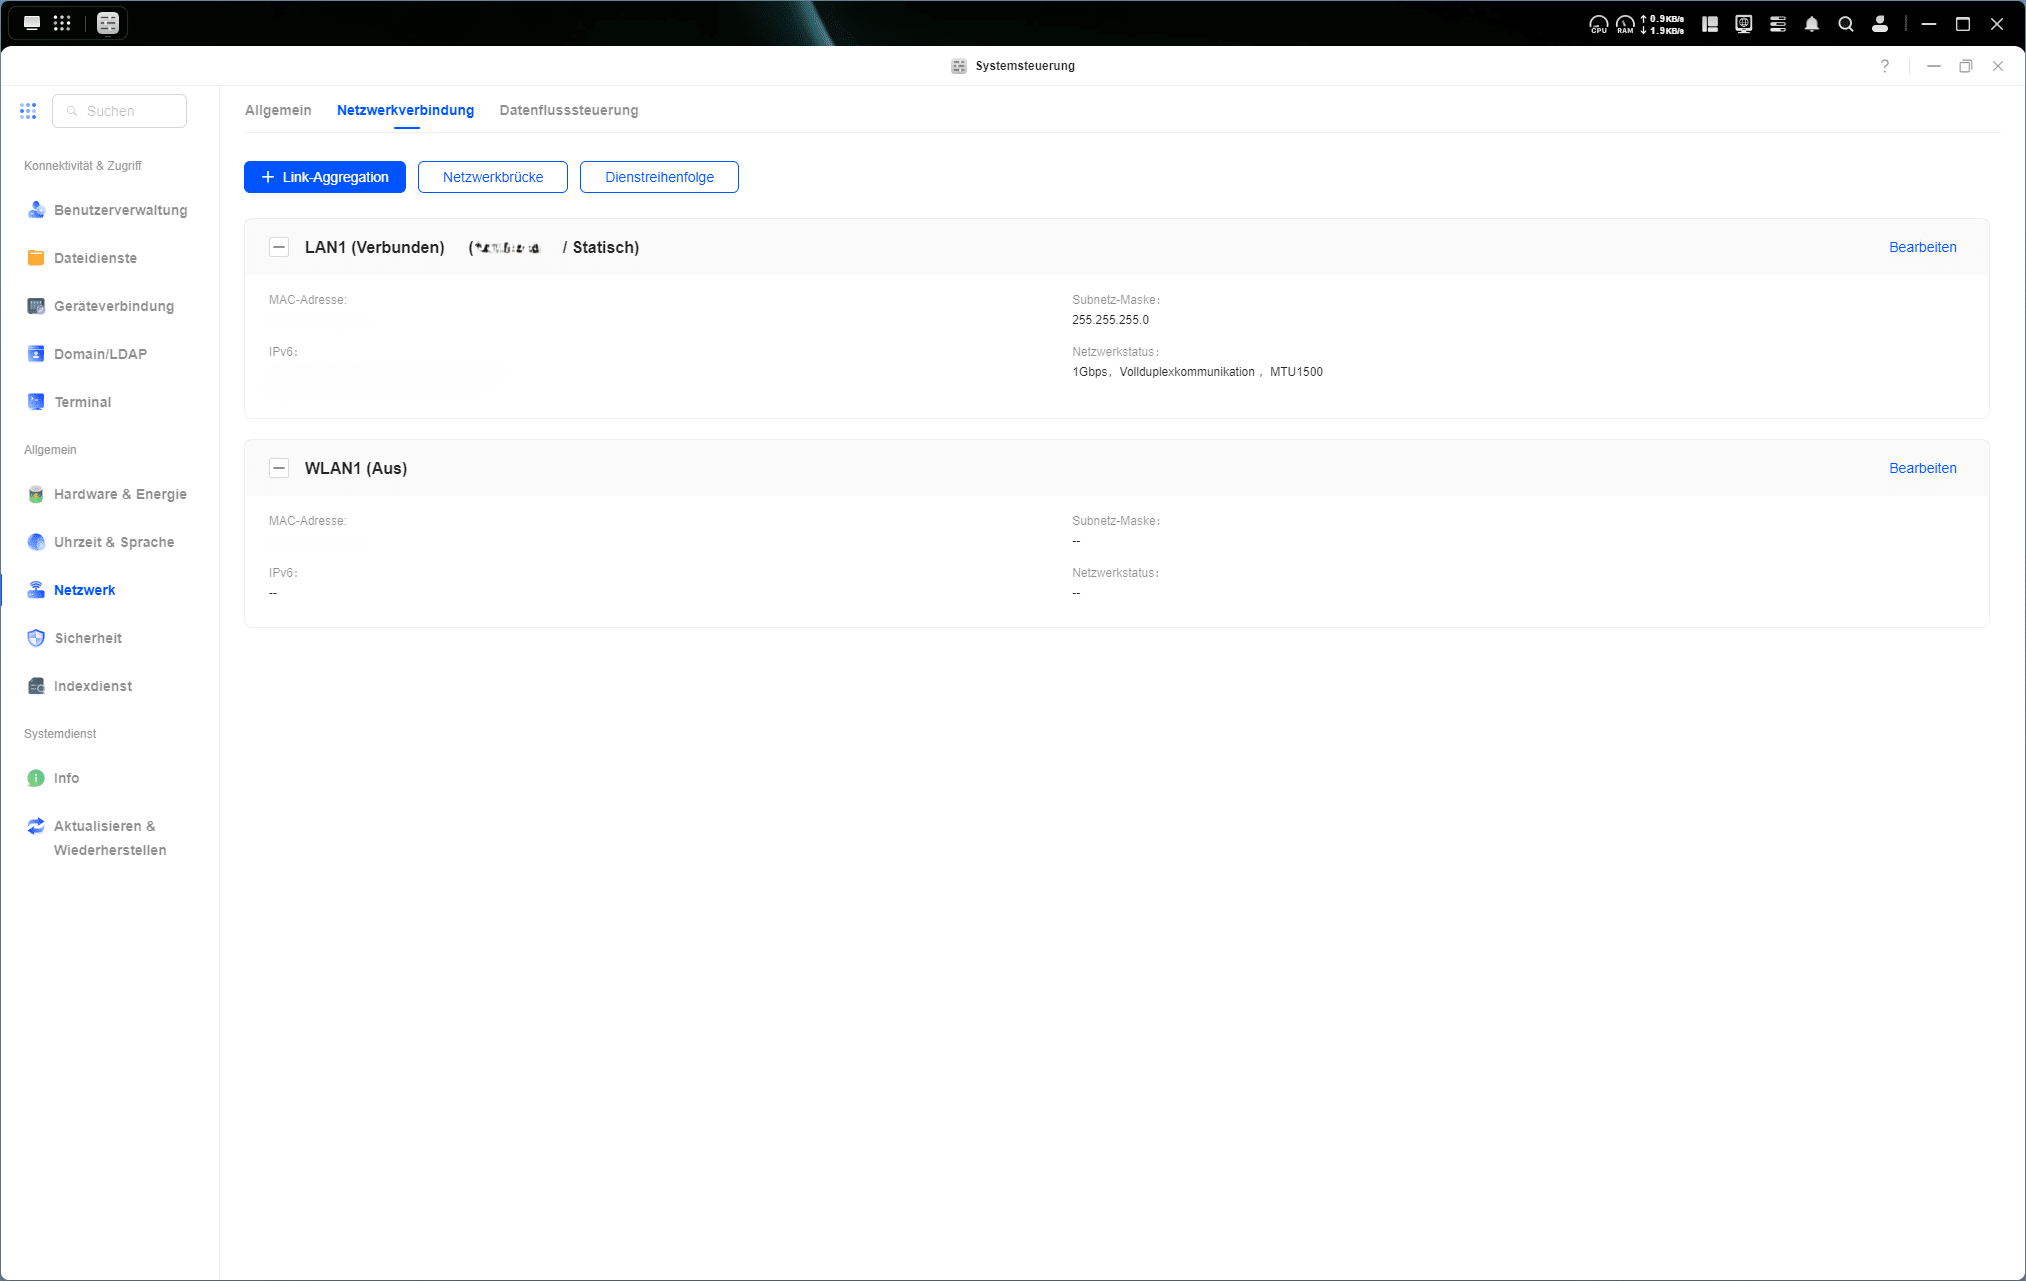Click the notification bell icon
The image size is (2026, 1281).
[1812, 24]
